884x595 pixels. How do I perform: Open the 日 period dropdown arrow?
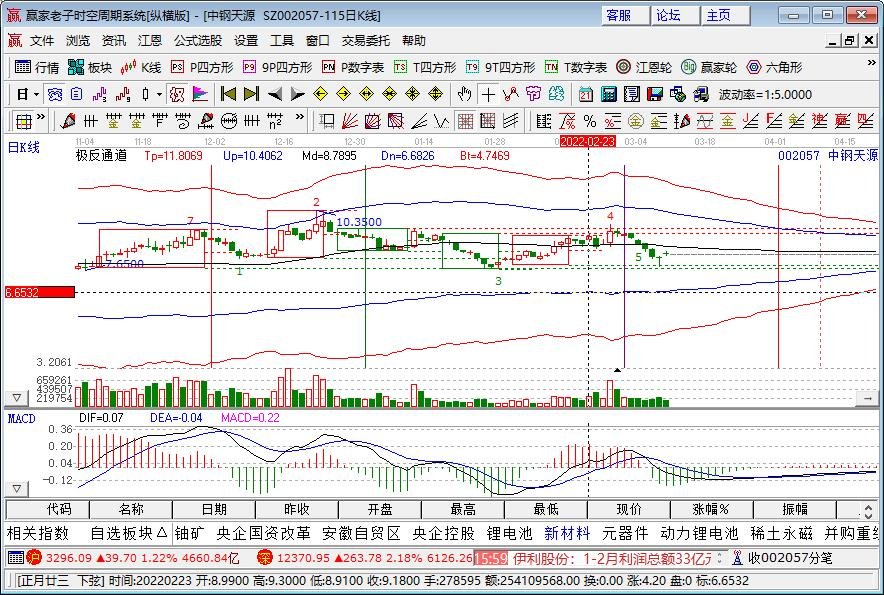(36, 94)
